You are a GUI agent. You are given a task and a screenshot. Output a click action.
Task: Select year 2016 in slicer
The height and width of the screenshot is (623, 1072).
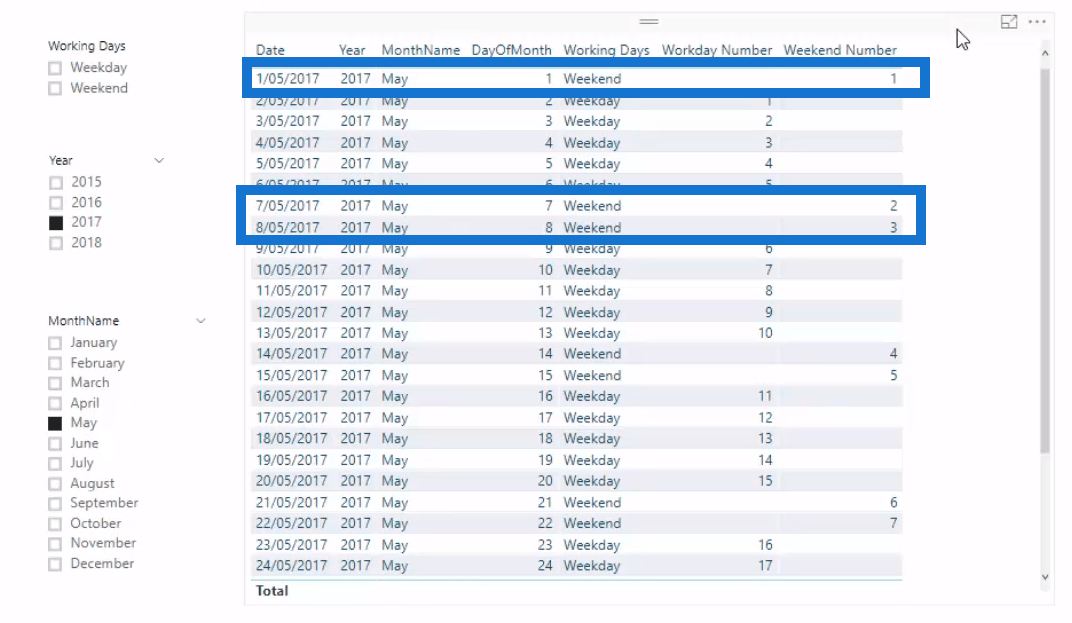56,203
